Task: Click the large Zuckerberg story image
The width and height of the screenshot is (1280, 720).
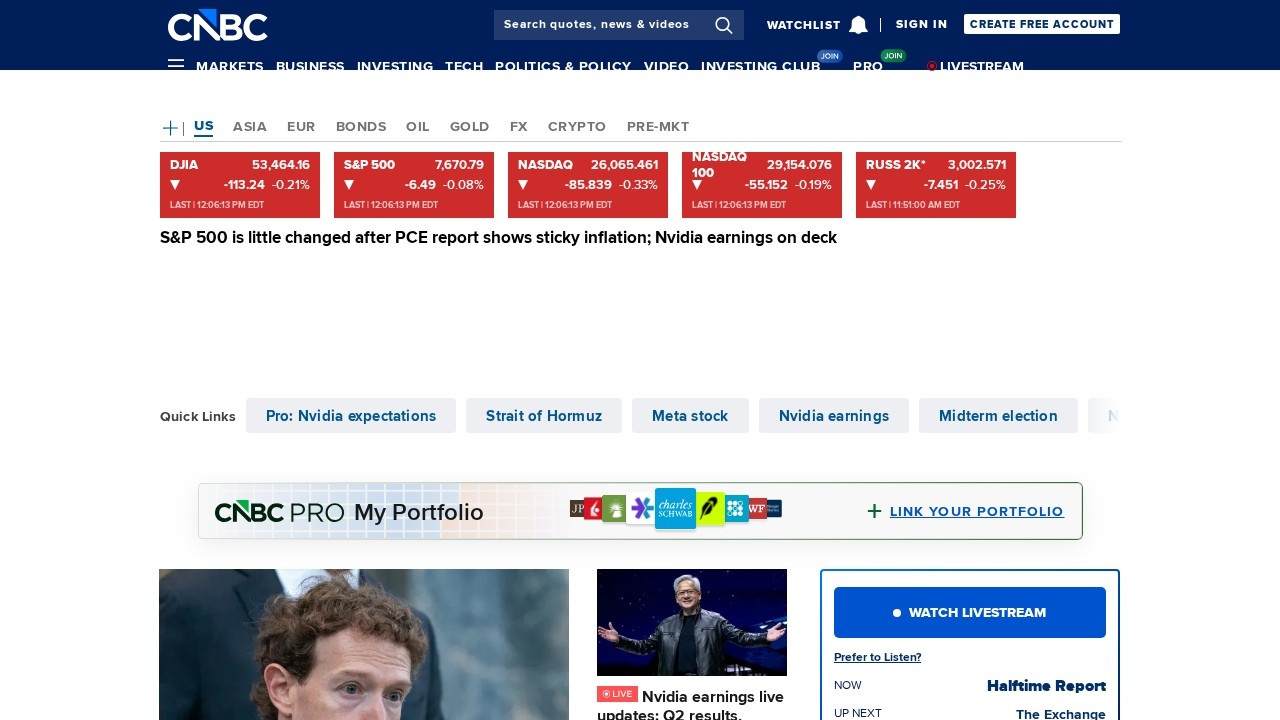Action: click(x=364, y=644)
